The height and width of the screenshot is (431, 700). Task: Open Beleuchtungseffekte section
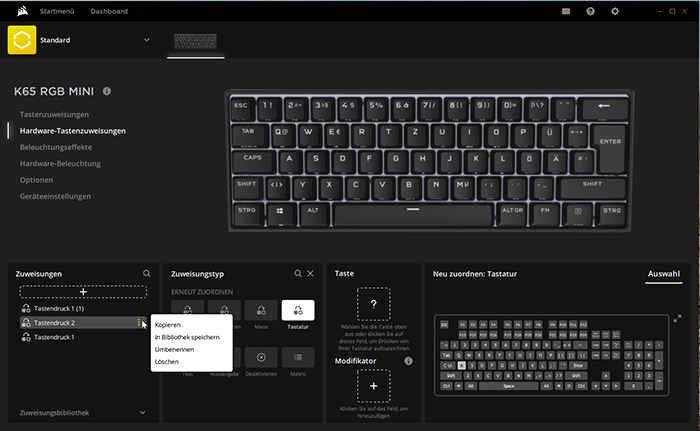(x=56, y=147)
